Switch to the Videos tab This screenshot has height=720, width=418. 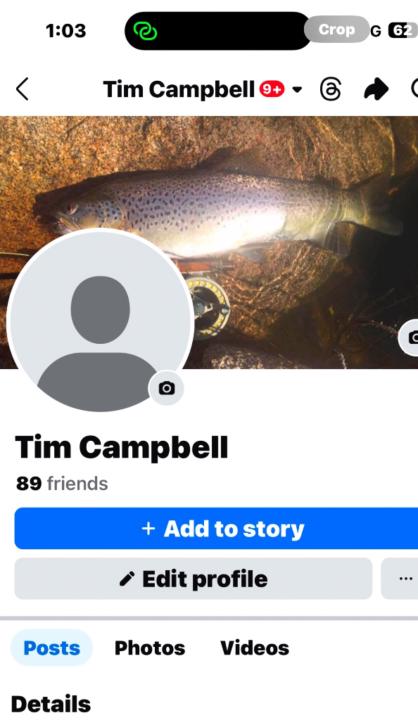(255, 648)
